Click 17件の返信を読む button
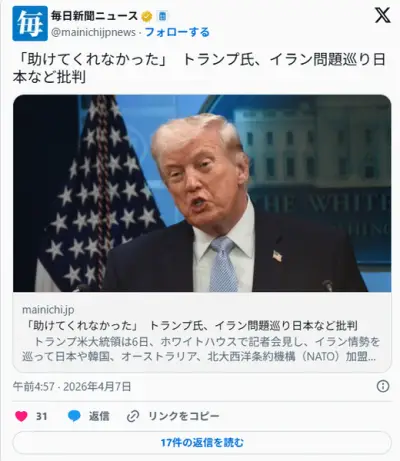 tap(202, 443)
